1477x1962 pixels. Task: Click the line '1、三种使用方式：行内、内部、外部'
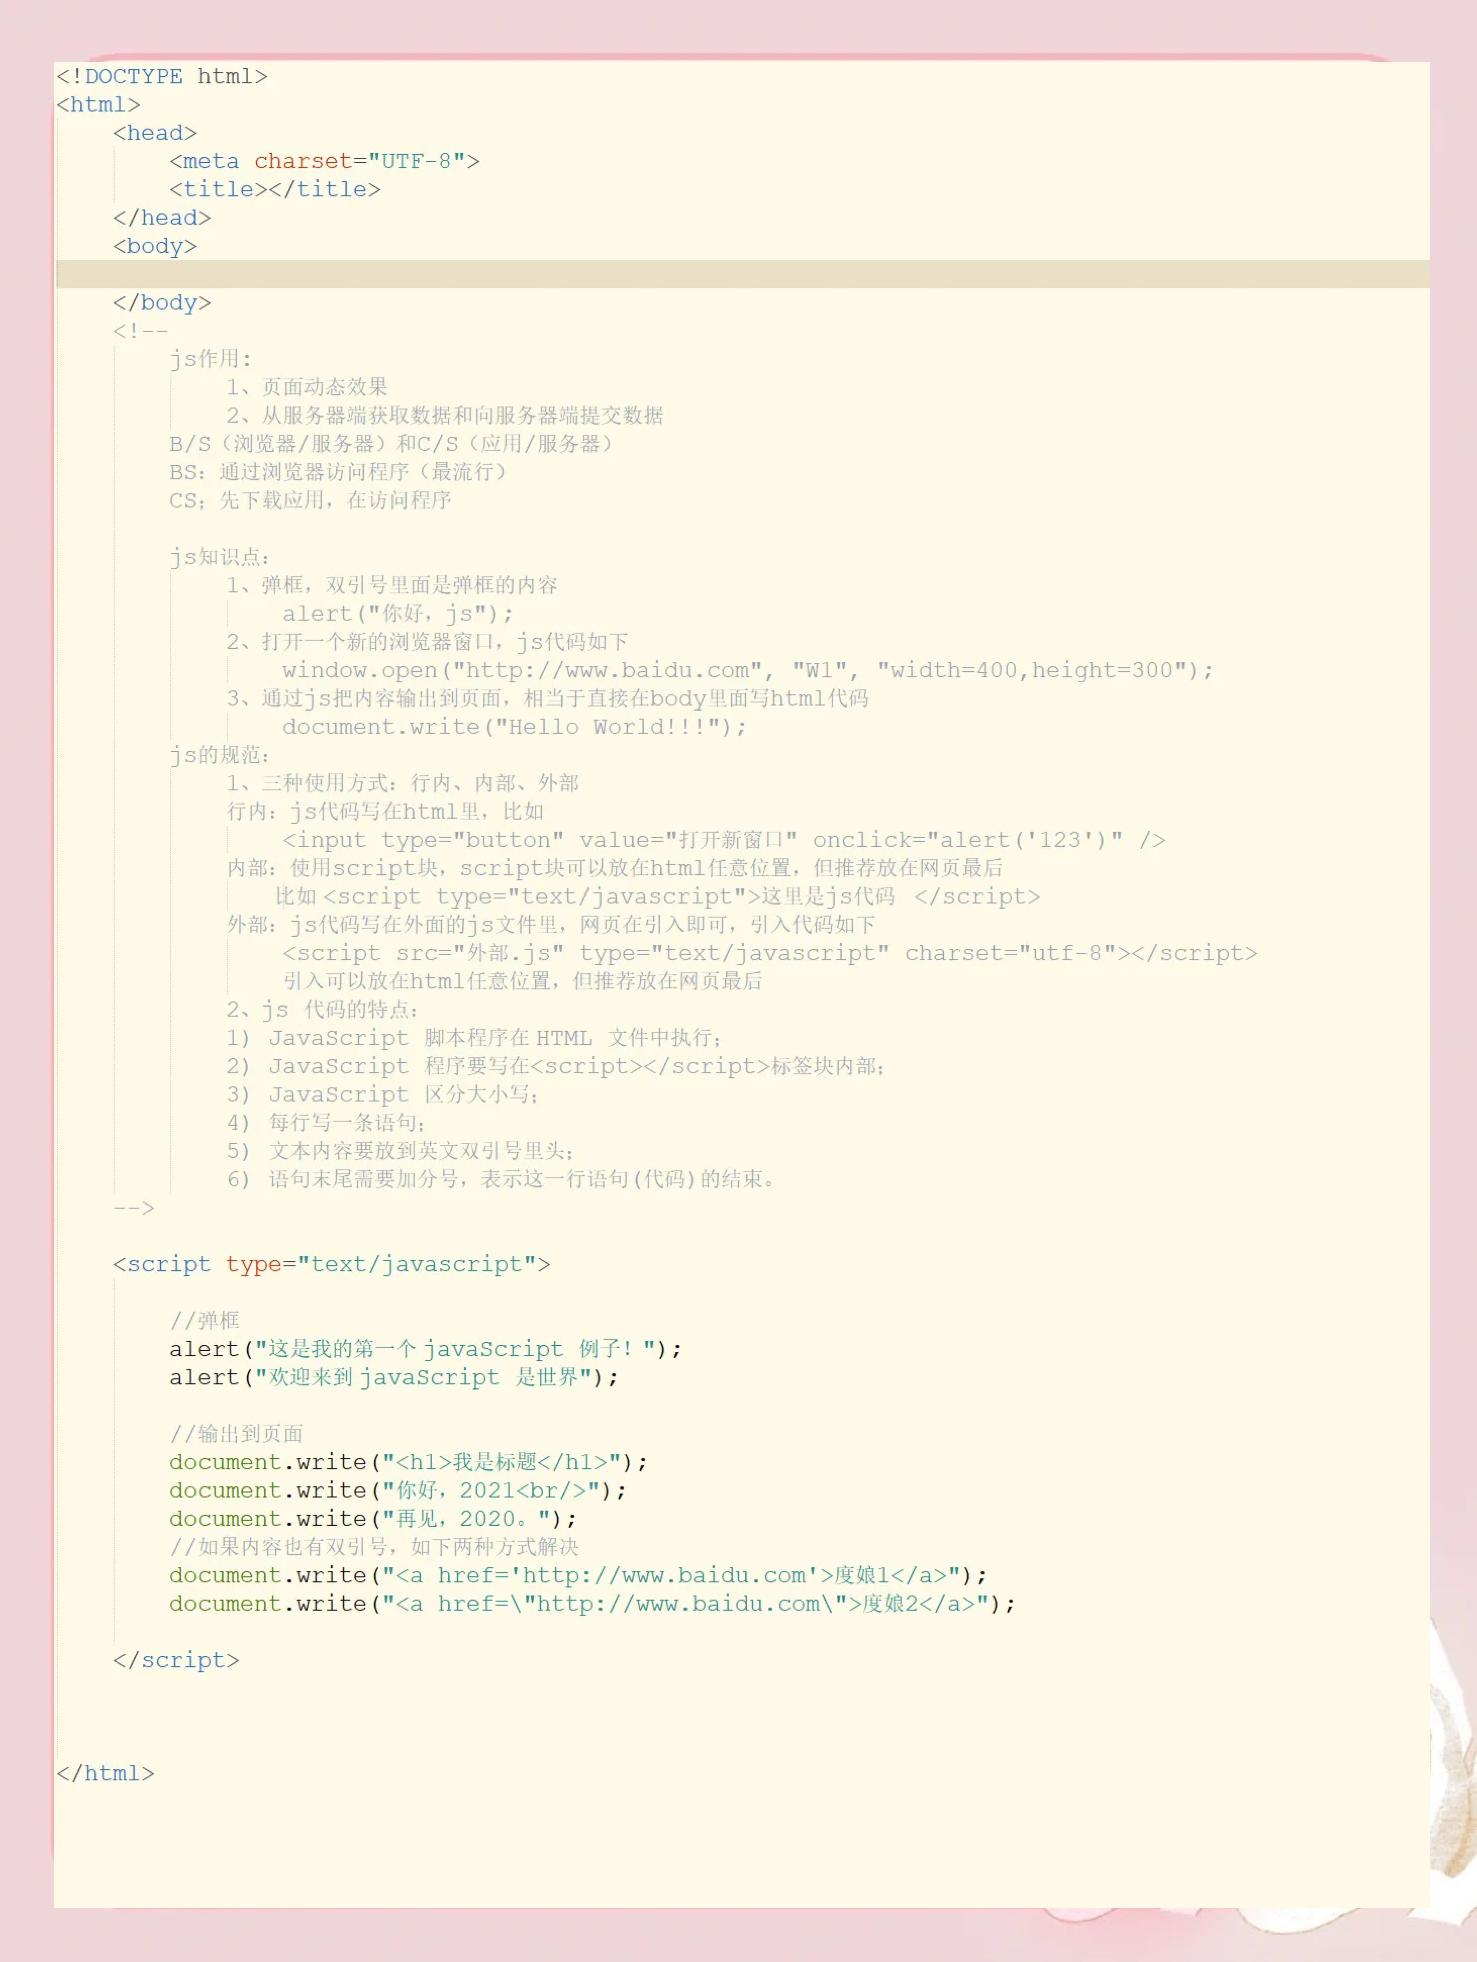[402, 783]
